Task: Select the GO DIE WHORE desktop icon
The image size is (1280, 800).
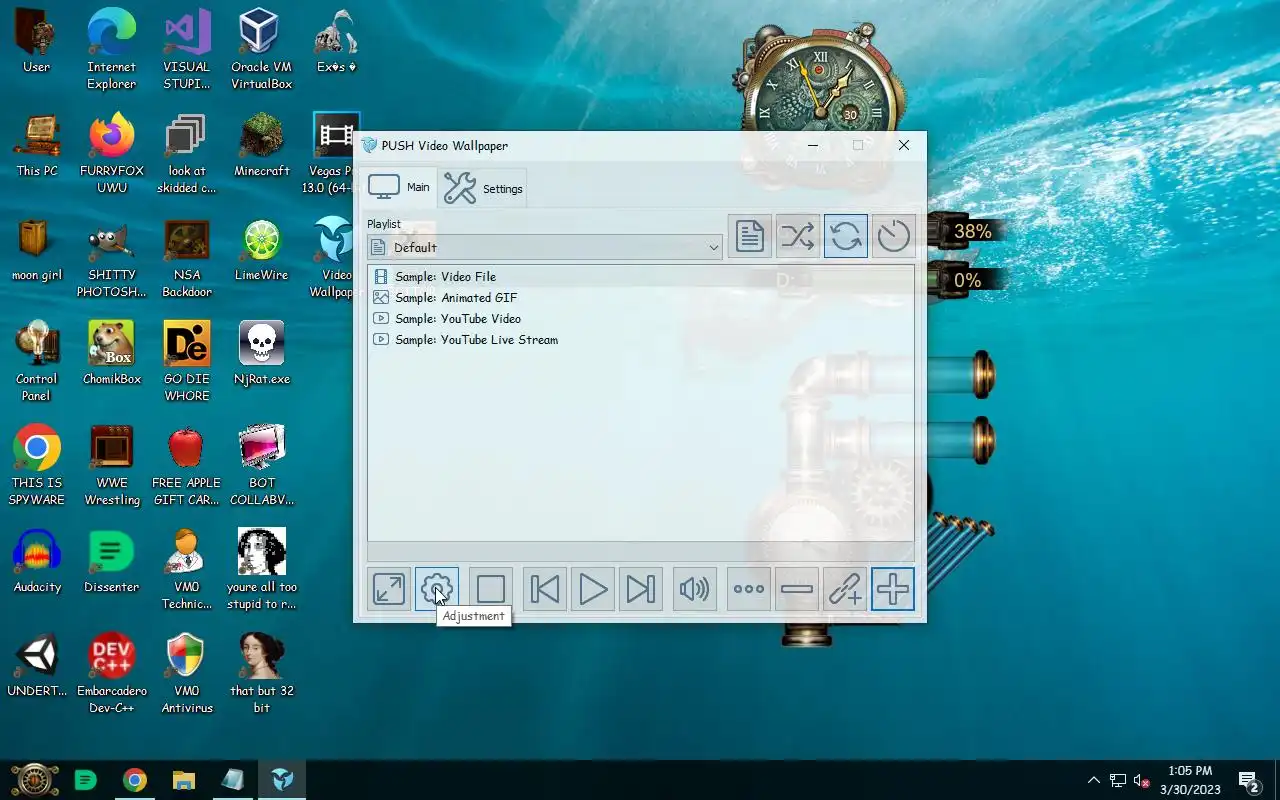Action: click(187, 362)
